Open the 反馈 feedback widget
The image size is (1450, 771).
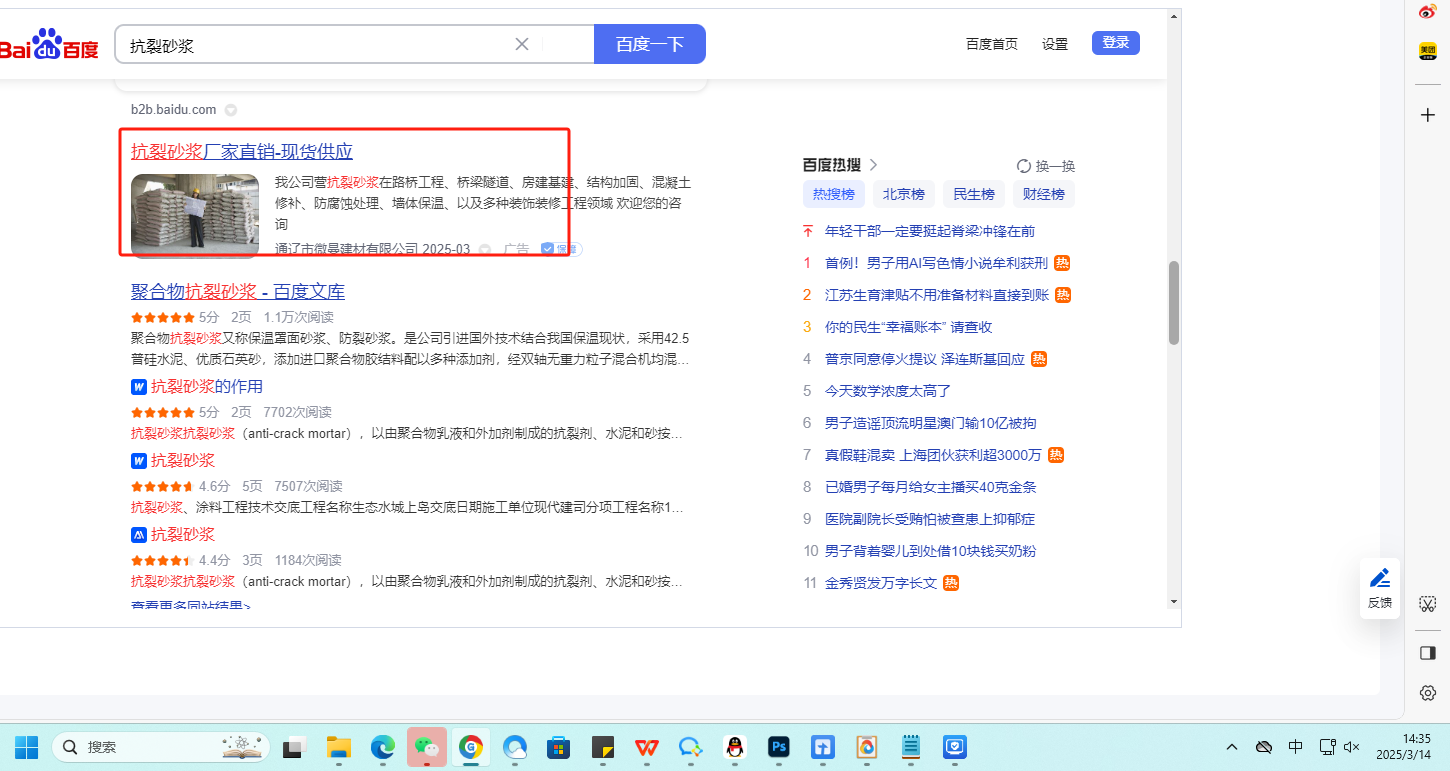click(x=1380, y=588)
